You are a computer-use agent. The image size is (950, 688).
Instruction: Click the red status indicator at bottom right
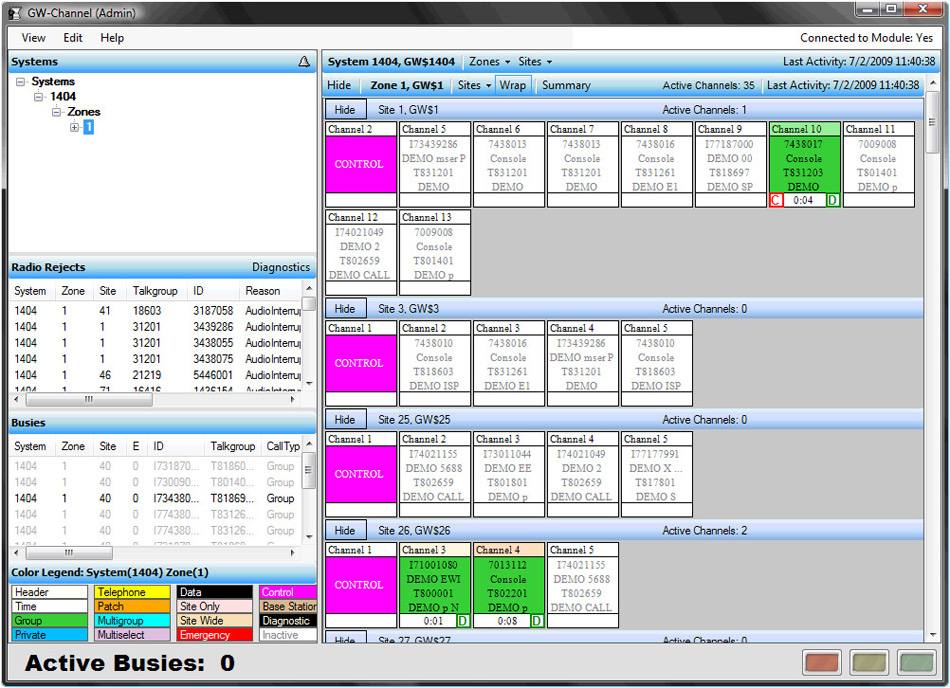821,663
